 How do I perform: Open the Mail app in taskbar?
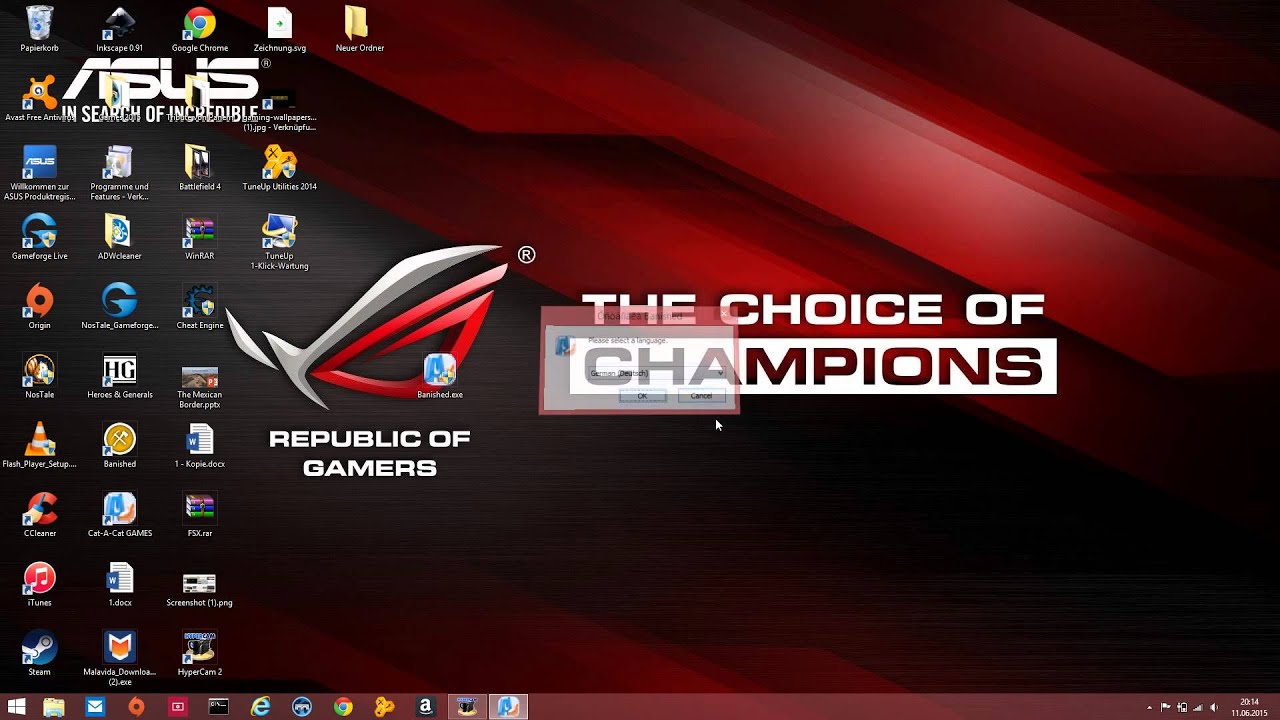tap(95, 707)
